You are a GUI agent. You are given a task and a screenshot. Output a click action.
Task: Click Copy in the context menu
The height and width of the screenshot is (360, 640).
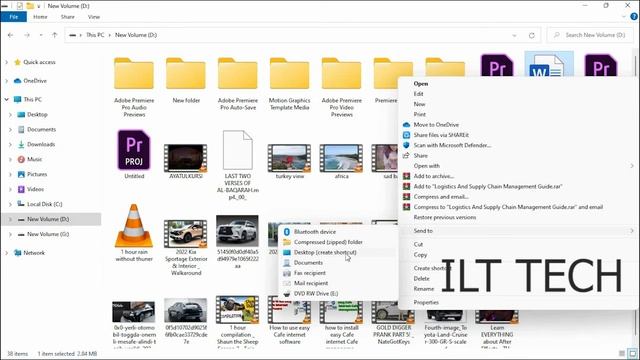pyautogui.click(x=420, y=255)
